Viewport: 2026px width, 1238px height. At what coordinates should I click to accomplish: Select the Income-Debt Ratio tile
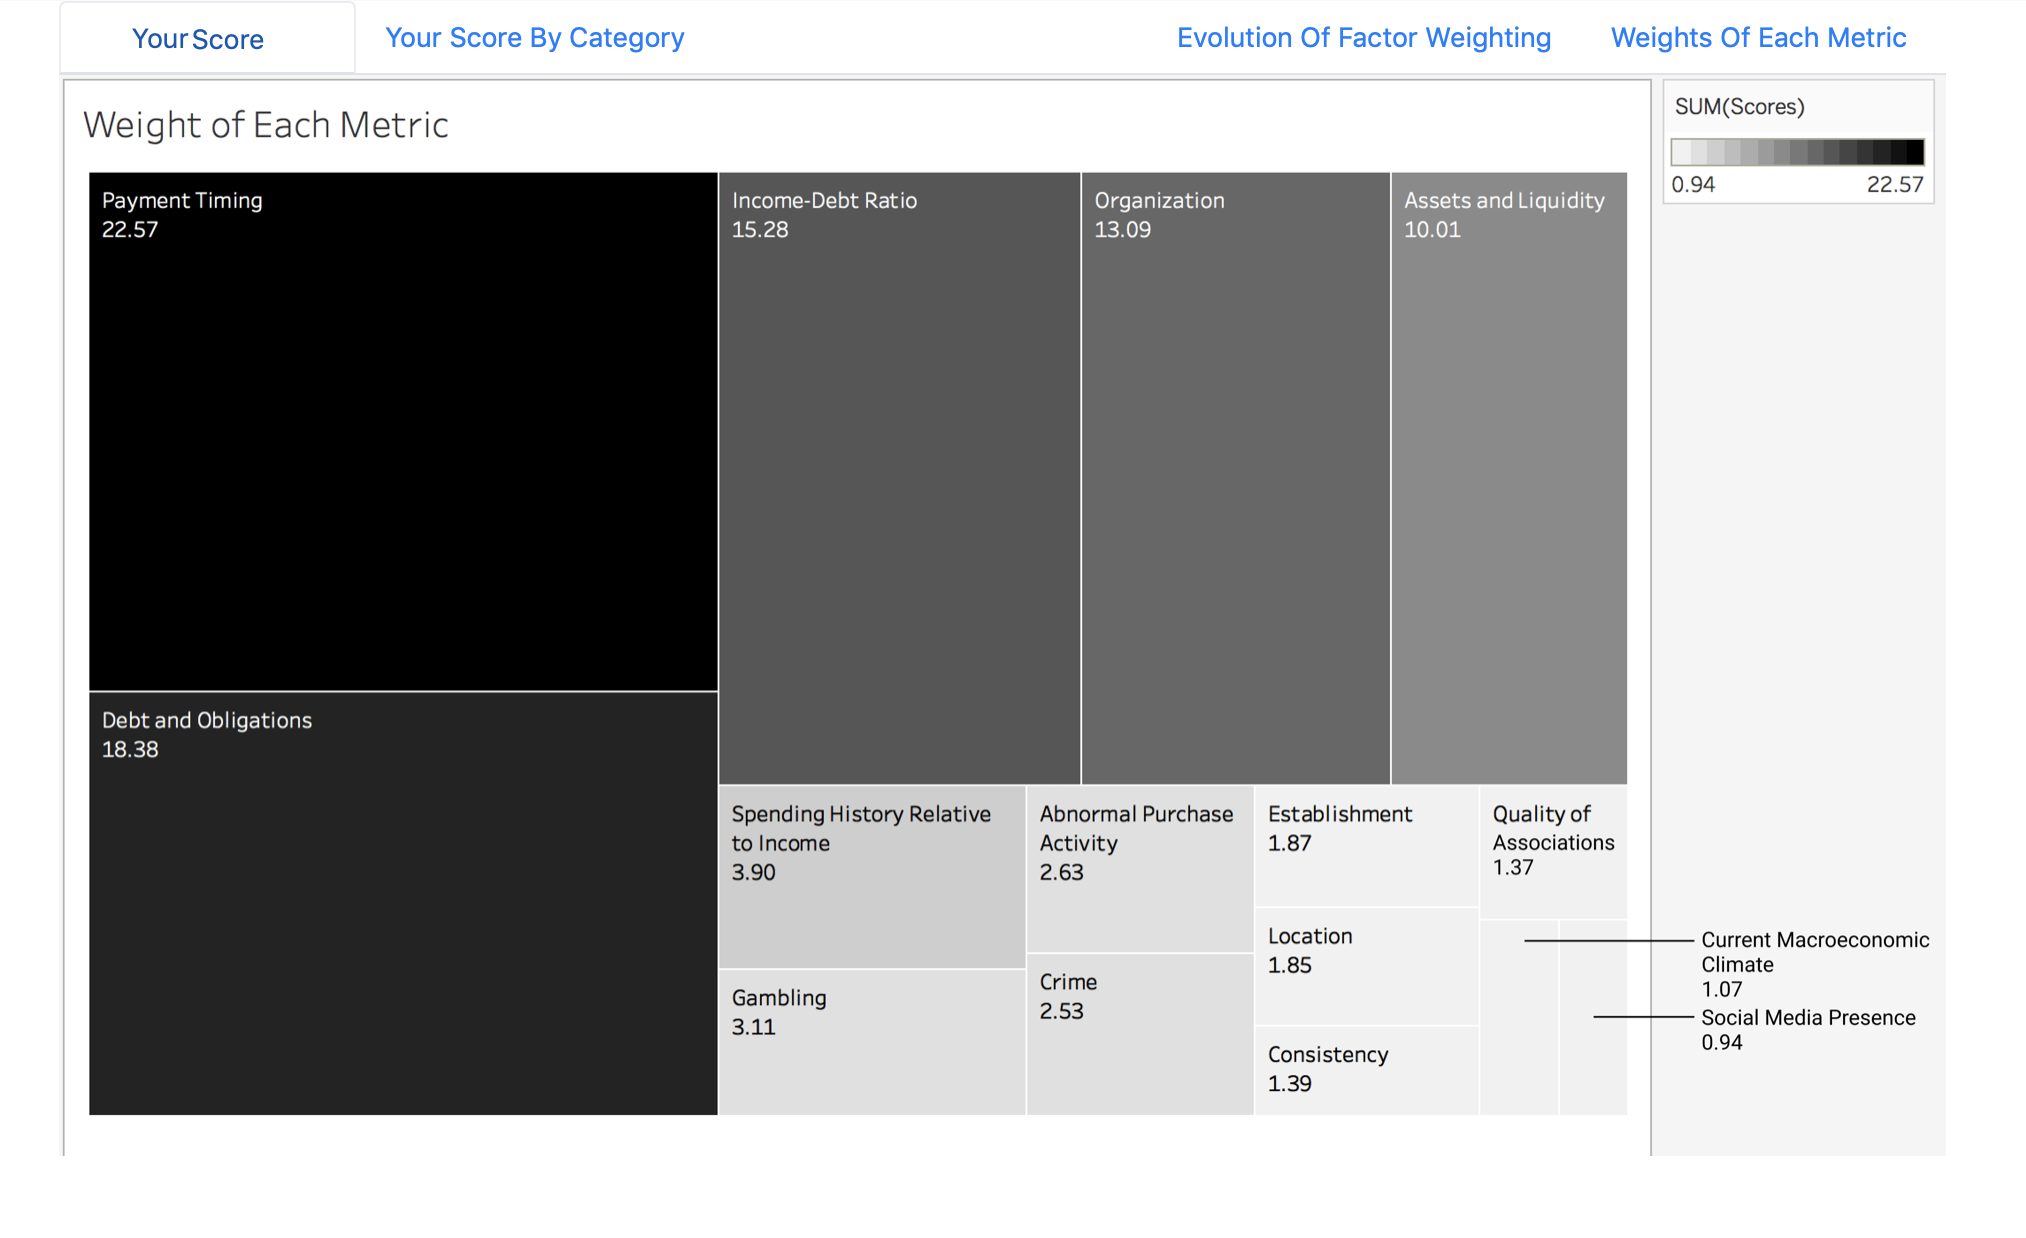tap(899, 478)
